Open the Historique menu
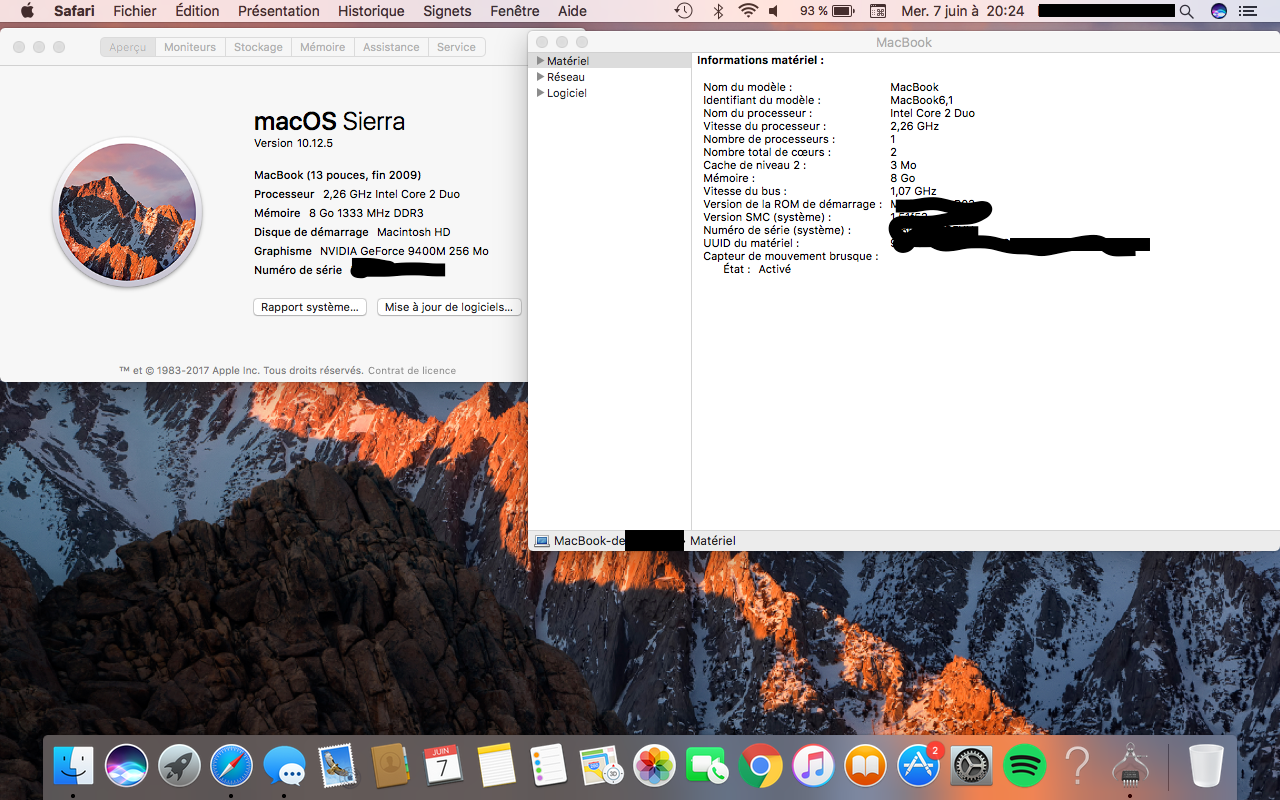Image resolution: width=1280 pixels, height=800 pixels. [371, 11]
